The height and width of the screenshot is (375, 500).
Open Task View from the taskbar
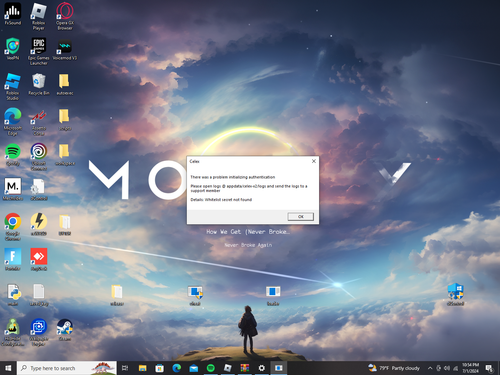click(x=125, y=368)
